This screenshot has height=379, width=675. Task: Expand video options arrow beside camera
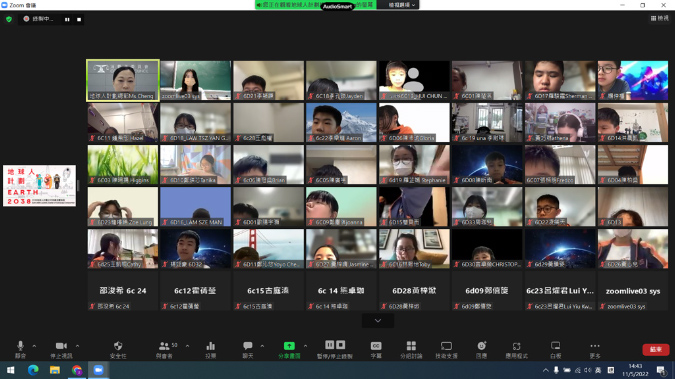[x=77, y=346]
